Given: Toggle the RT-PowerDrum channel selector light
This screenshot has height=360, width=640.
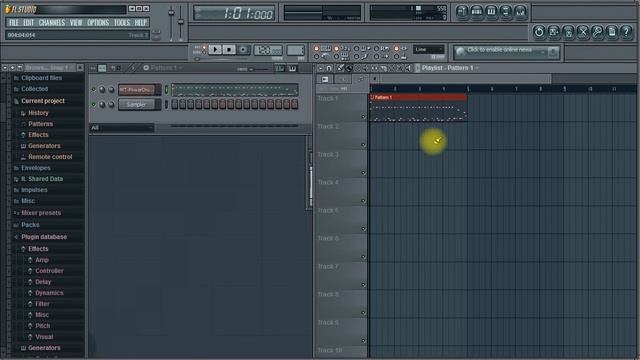Looking at the screenshot, I should point(166,89).
